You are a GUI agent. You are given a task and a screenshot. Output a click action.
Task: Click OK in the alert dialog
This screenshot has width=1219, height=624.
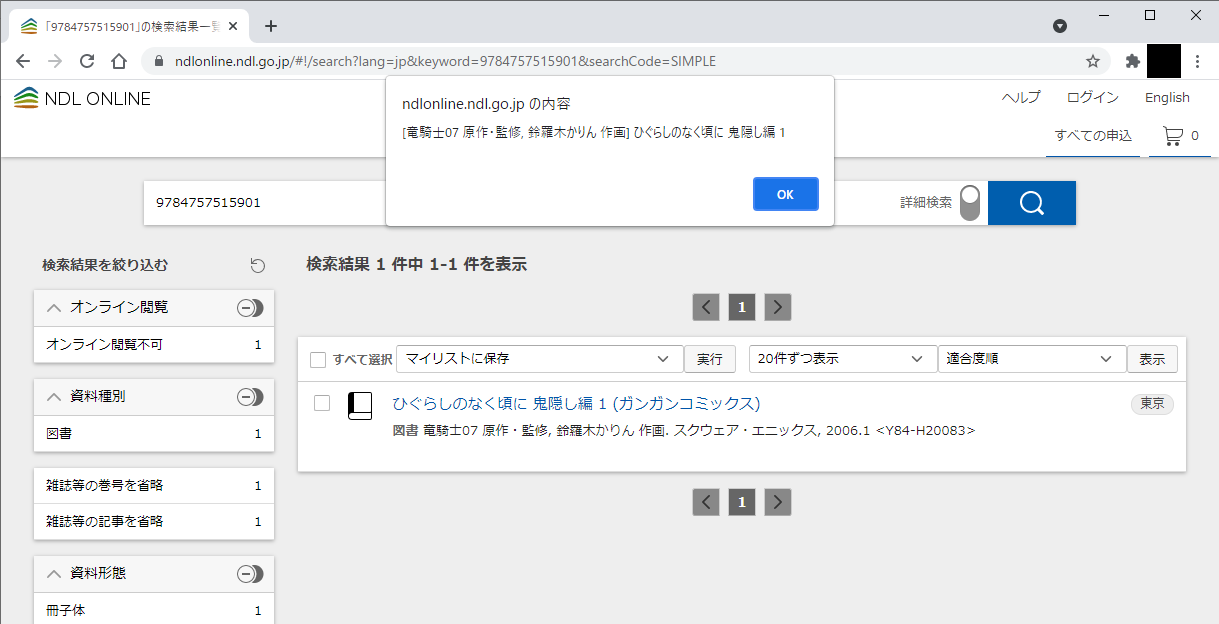785,194
